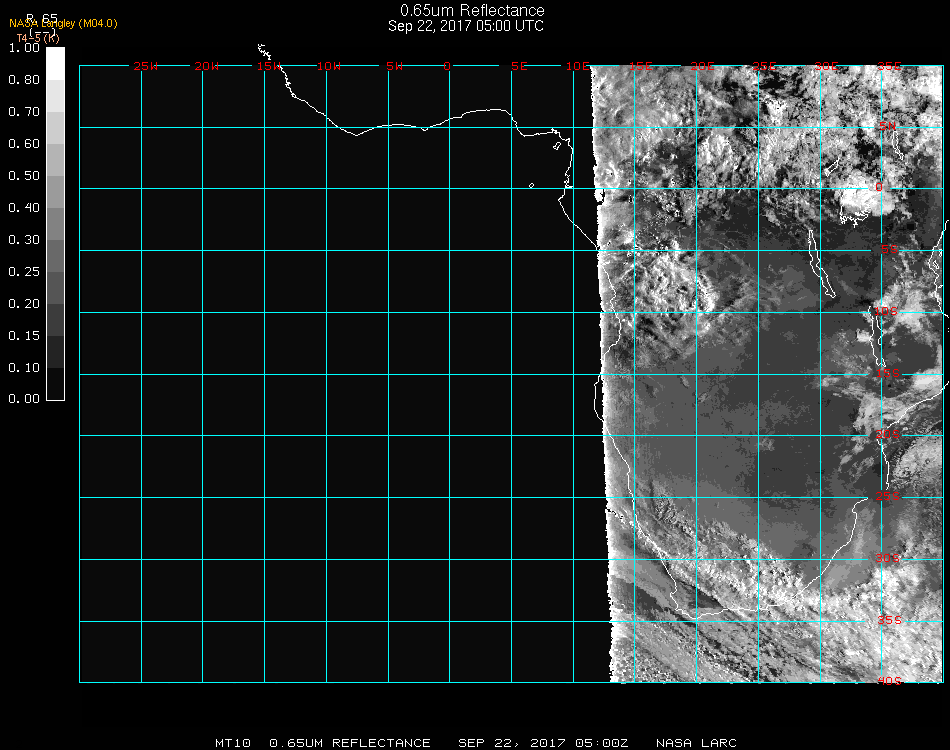Click the 0.25 value on the reflectance scale

click(24, 272)
